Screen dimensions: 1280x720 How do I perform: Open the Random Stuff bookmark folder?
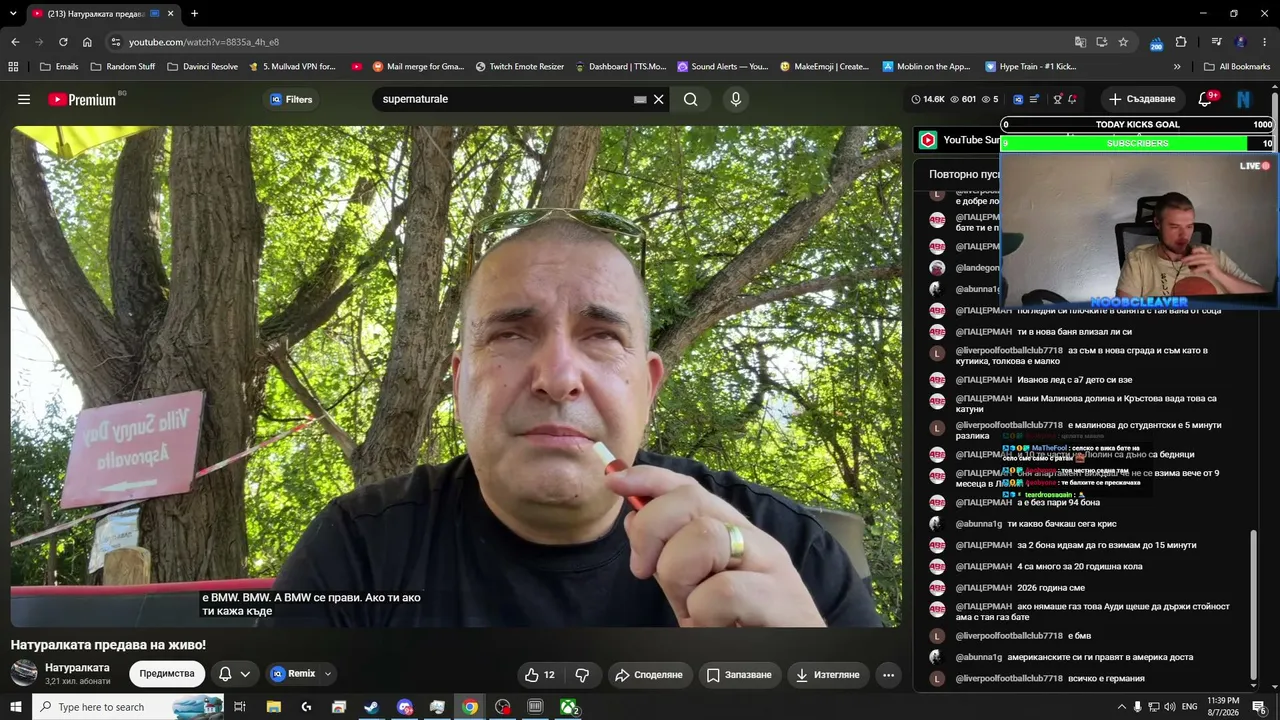click(x=122, y=67)
